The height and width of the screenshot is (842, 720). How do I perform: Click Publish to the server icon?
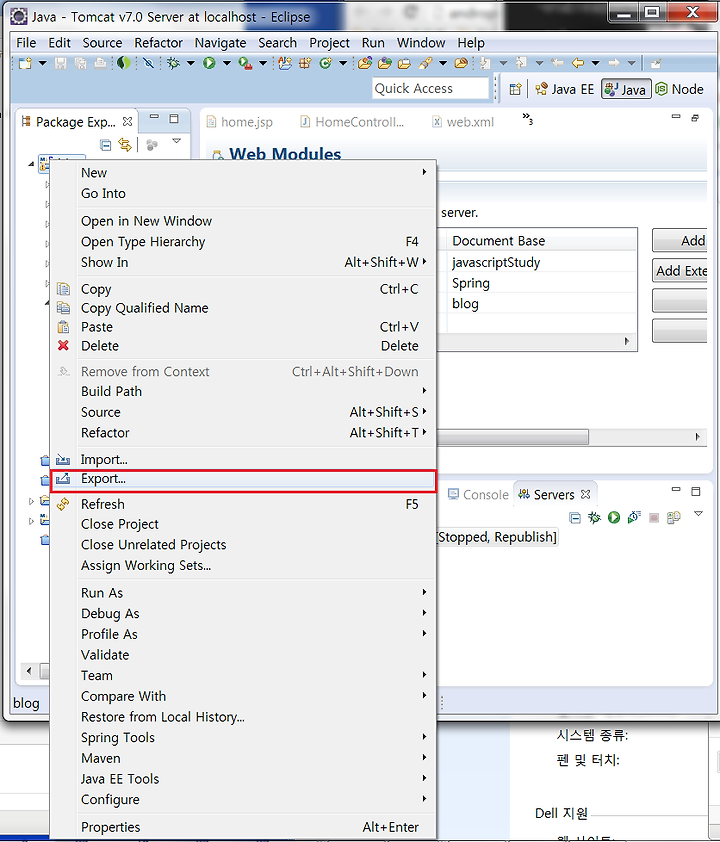pyautogui.click(x=674, y=518)
